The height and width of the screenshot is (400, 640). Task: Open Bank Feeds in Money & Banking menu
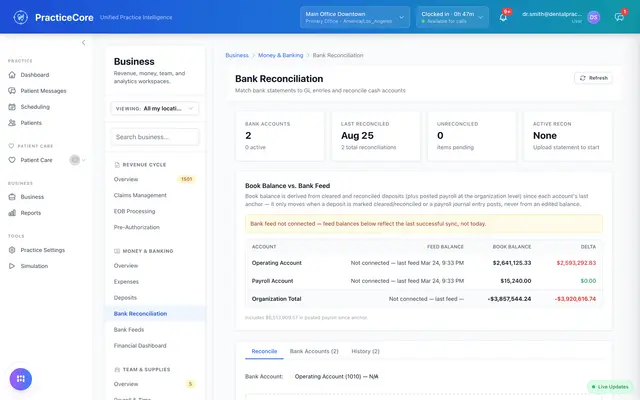(129, 330)
